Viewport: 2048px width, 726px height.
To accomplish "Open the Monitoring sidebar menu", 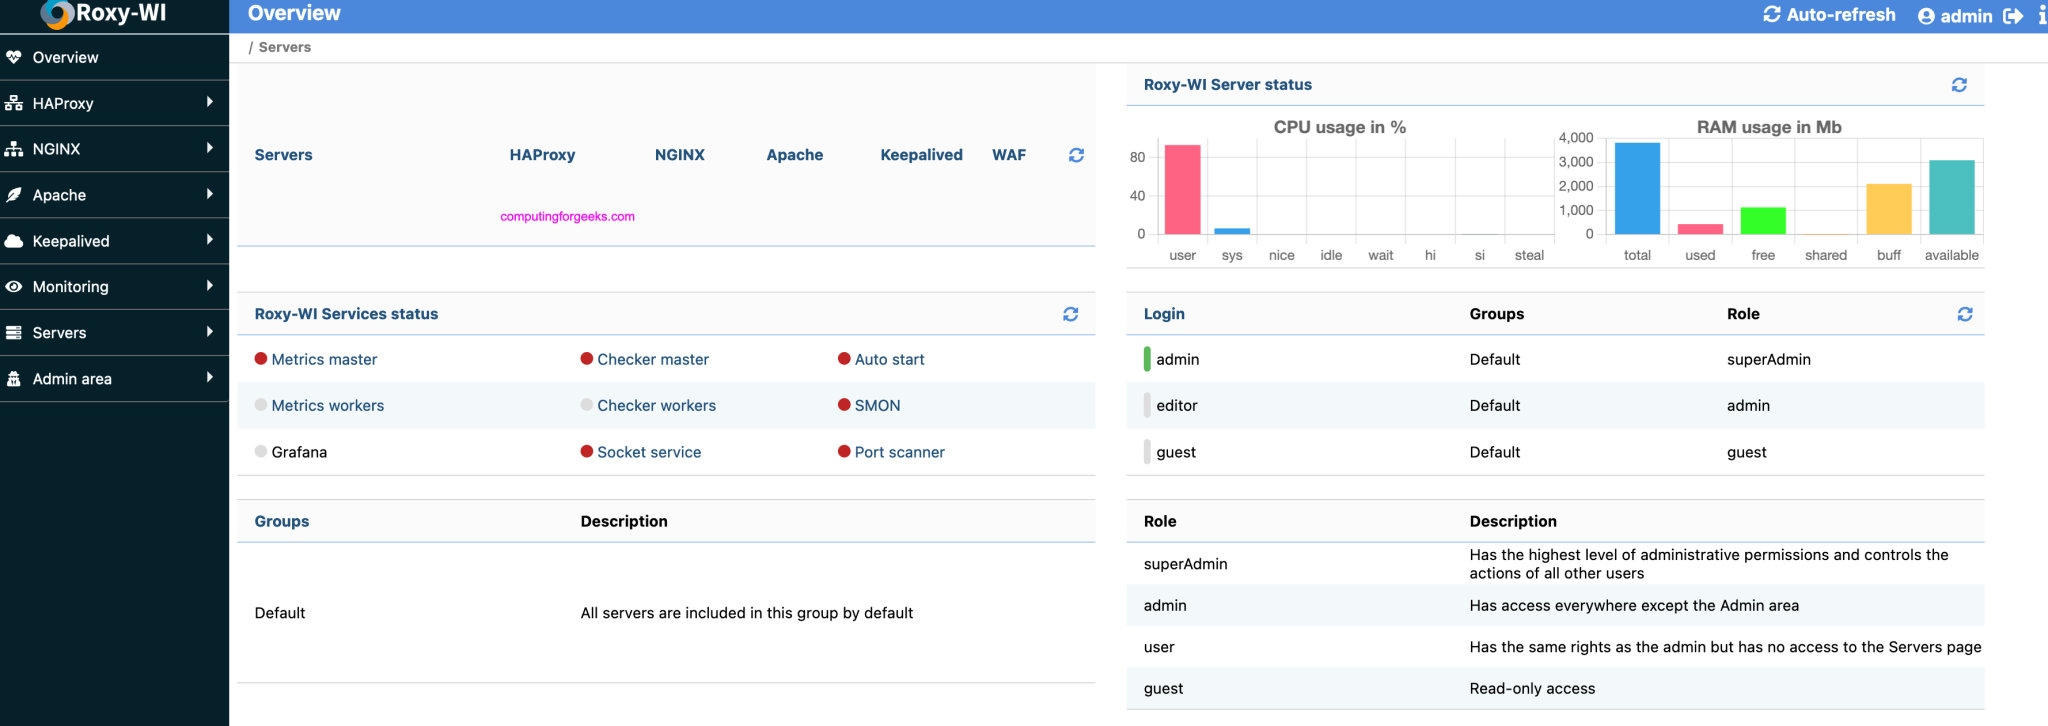I will pyautogui.click(x=70, y=286).
